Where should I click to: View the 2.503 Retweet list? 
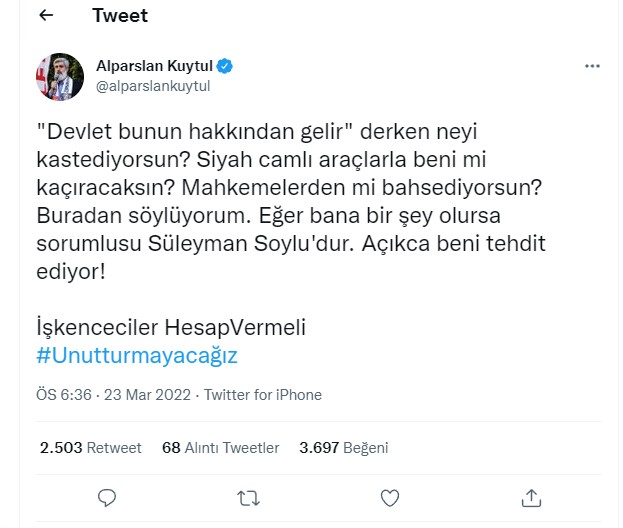pos(90,447)
